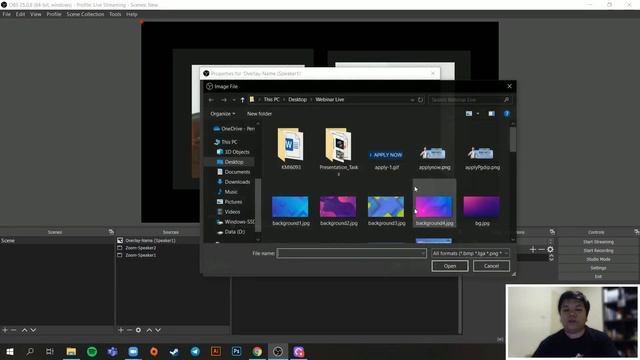Click the File name input field
Image resolution: width=640 pixels, height=360 pixels.
coord(351,253)
